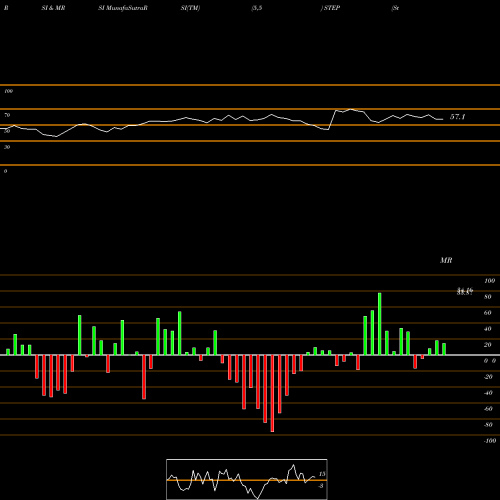Screen dimensions: 500x500
Task: Click the STEP text in the header
Action: click(x=332, y=8)
